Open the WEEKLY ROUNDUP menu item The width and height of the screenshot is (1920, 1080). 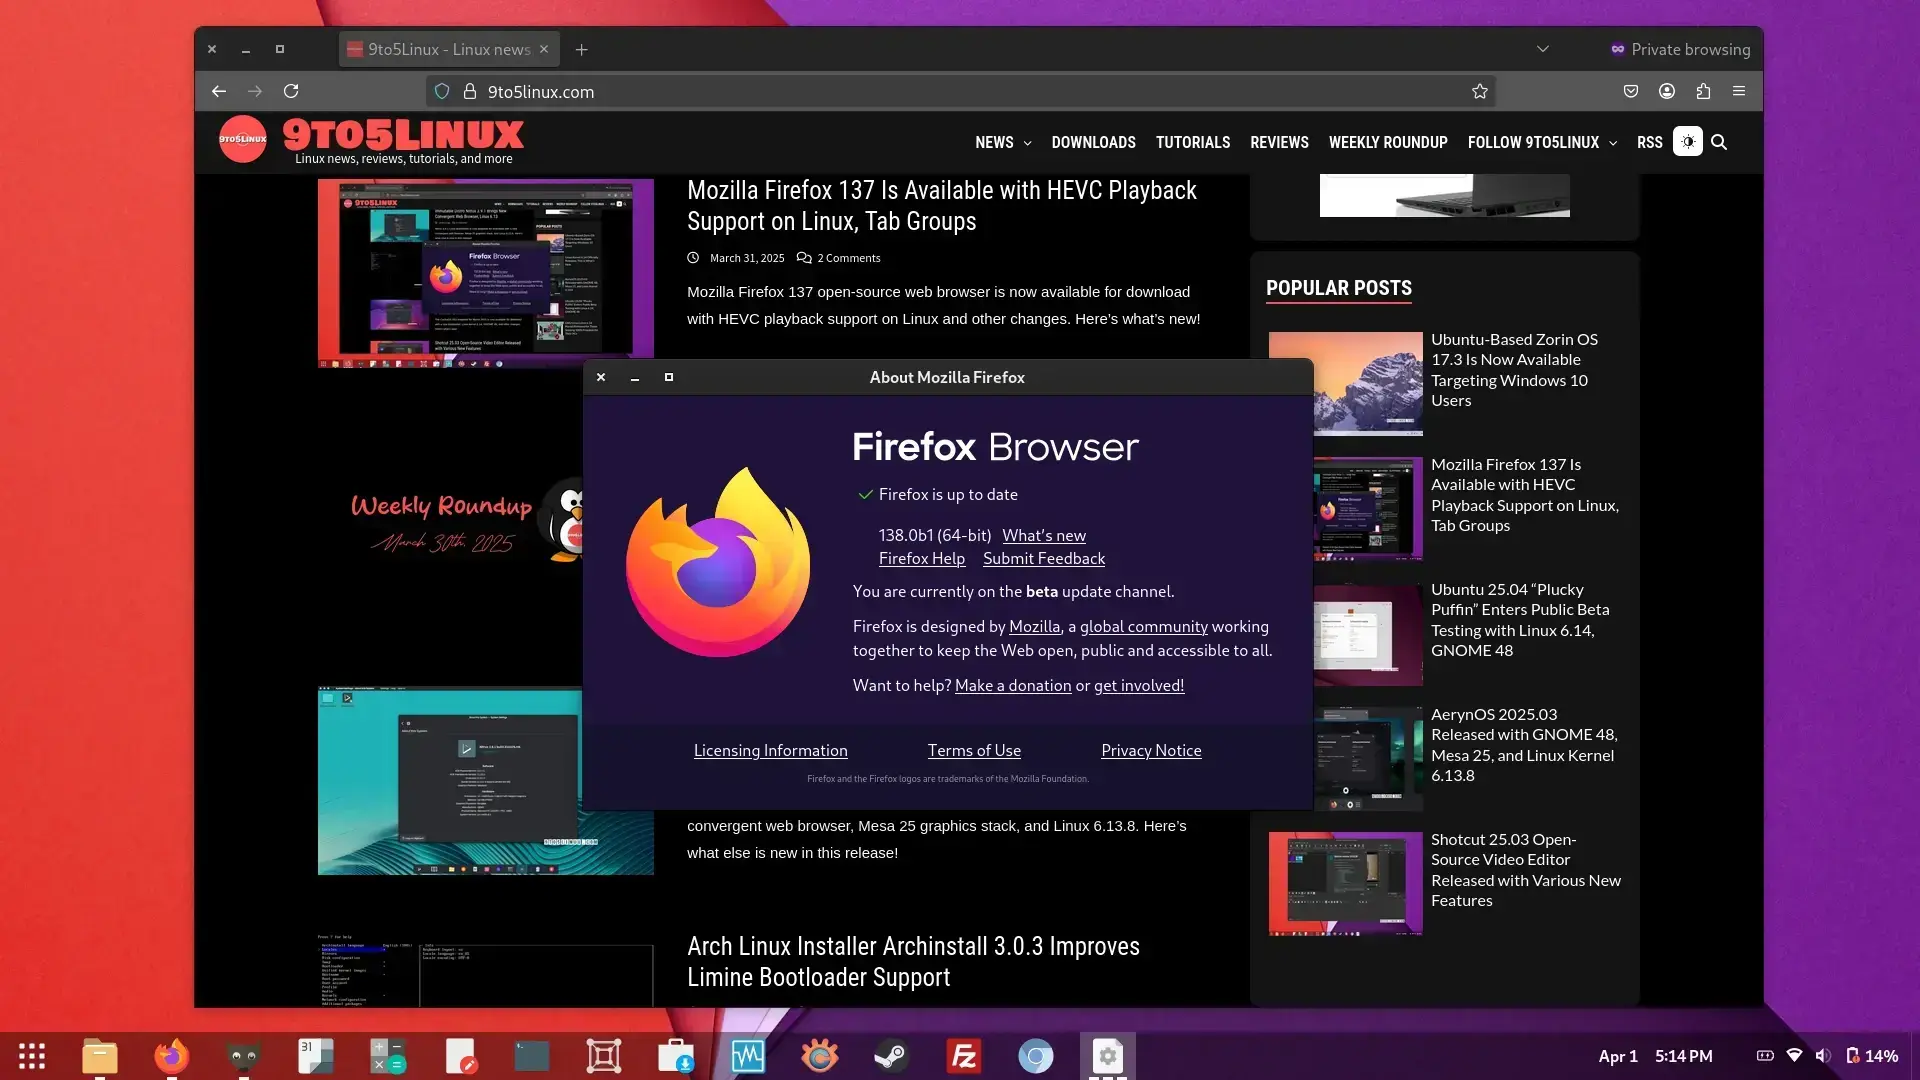(1388, 142)
